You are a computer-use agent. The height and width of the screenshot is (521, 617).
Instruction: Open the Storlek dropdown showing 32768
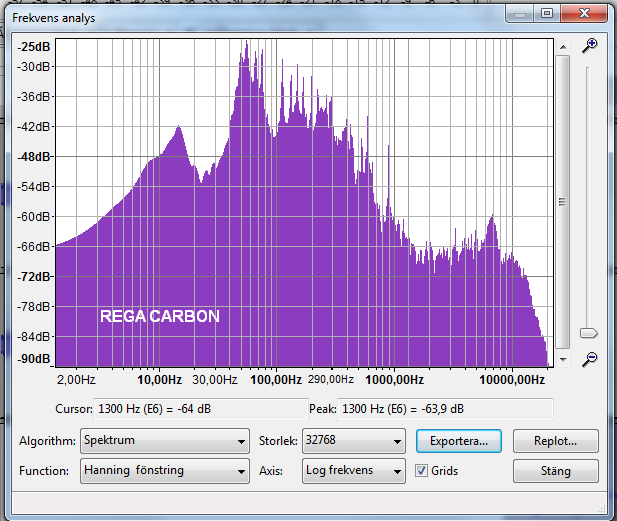click(354, 441)
